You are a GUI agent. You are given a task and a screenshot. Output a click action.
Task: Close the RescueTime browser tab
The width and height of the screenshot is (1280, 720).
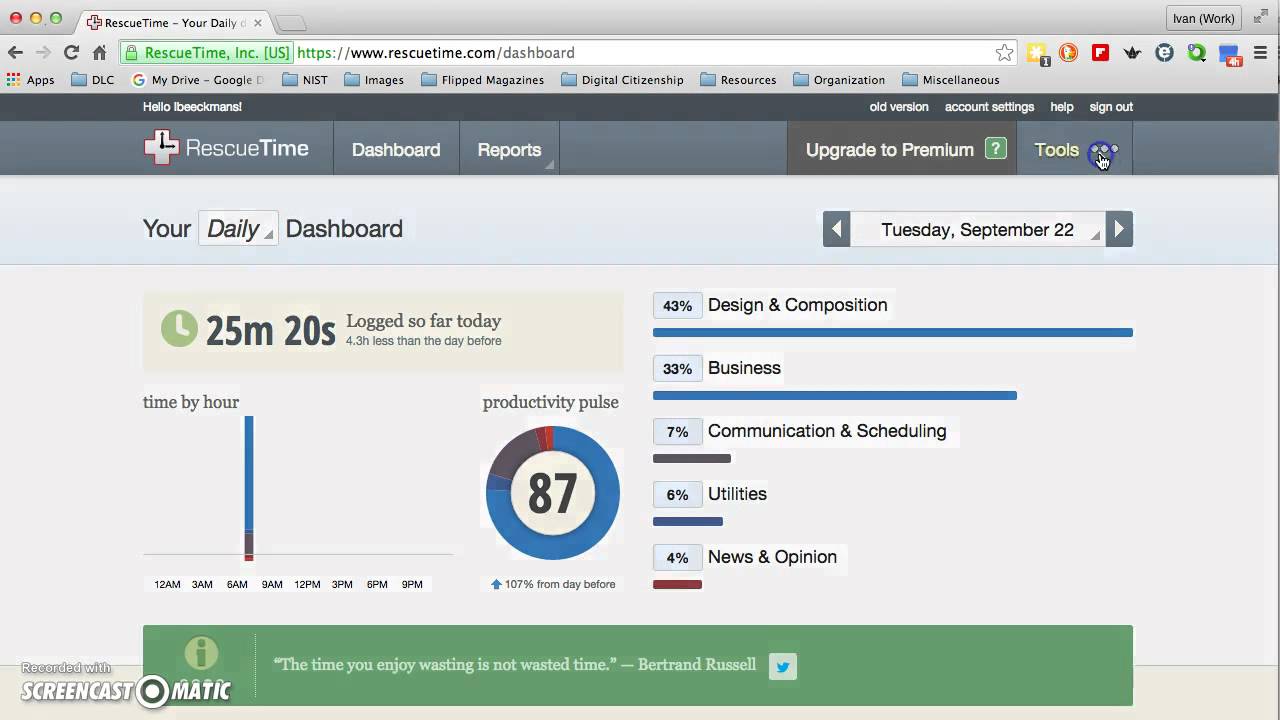[x=257, y=22]
